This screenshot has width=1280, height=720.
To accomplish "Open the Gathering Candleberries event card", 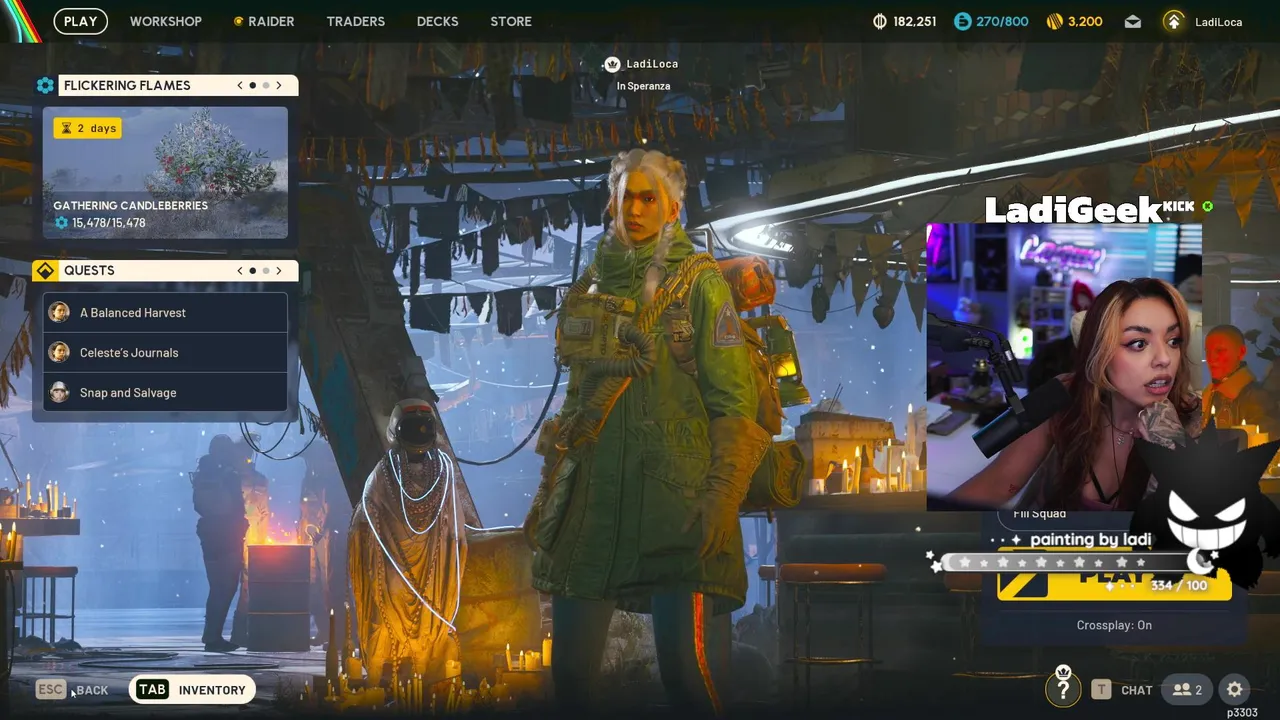I will [165, 172].
